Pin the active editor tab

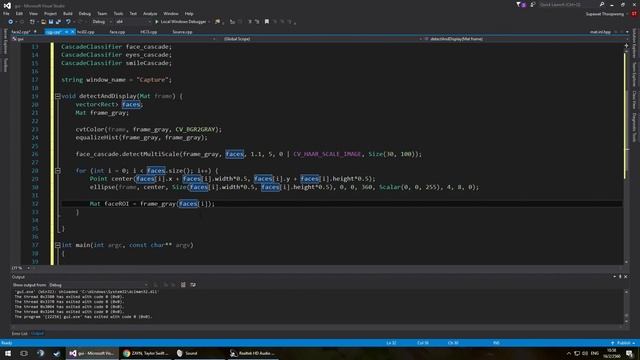[66, 32]
